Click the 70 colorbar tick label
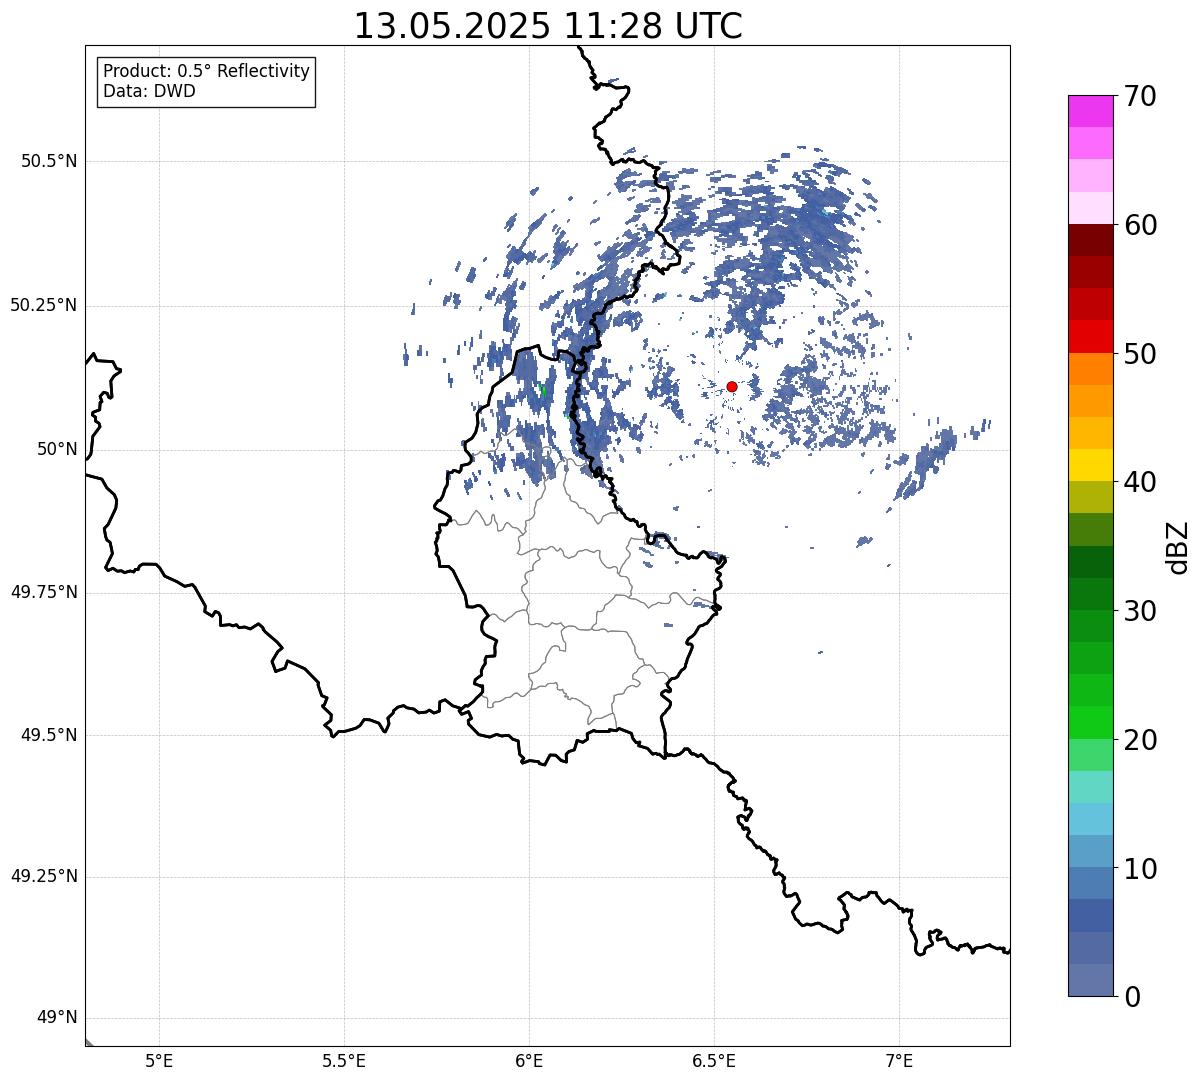 (x=1140, y=96)
